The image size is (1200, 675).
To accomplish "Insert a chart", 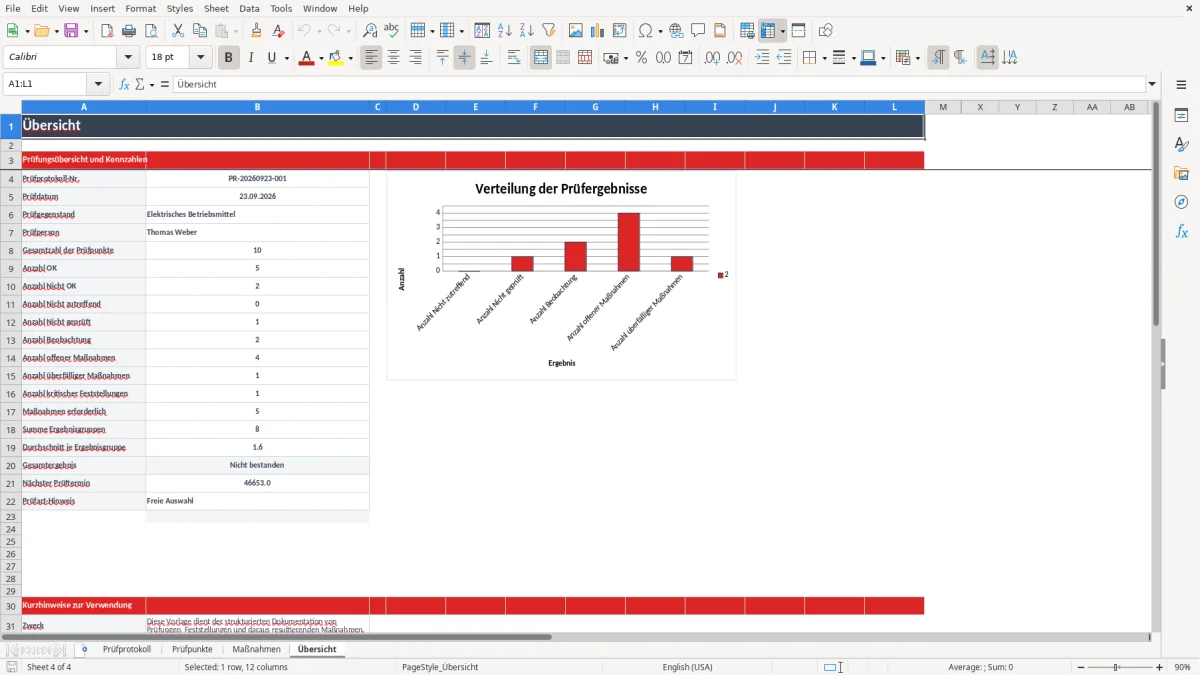I will tap(598, 31).
